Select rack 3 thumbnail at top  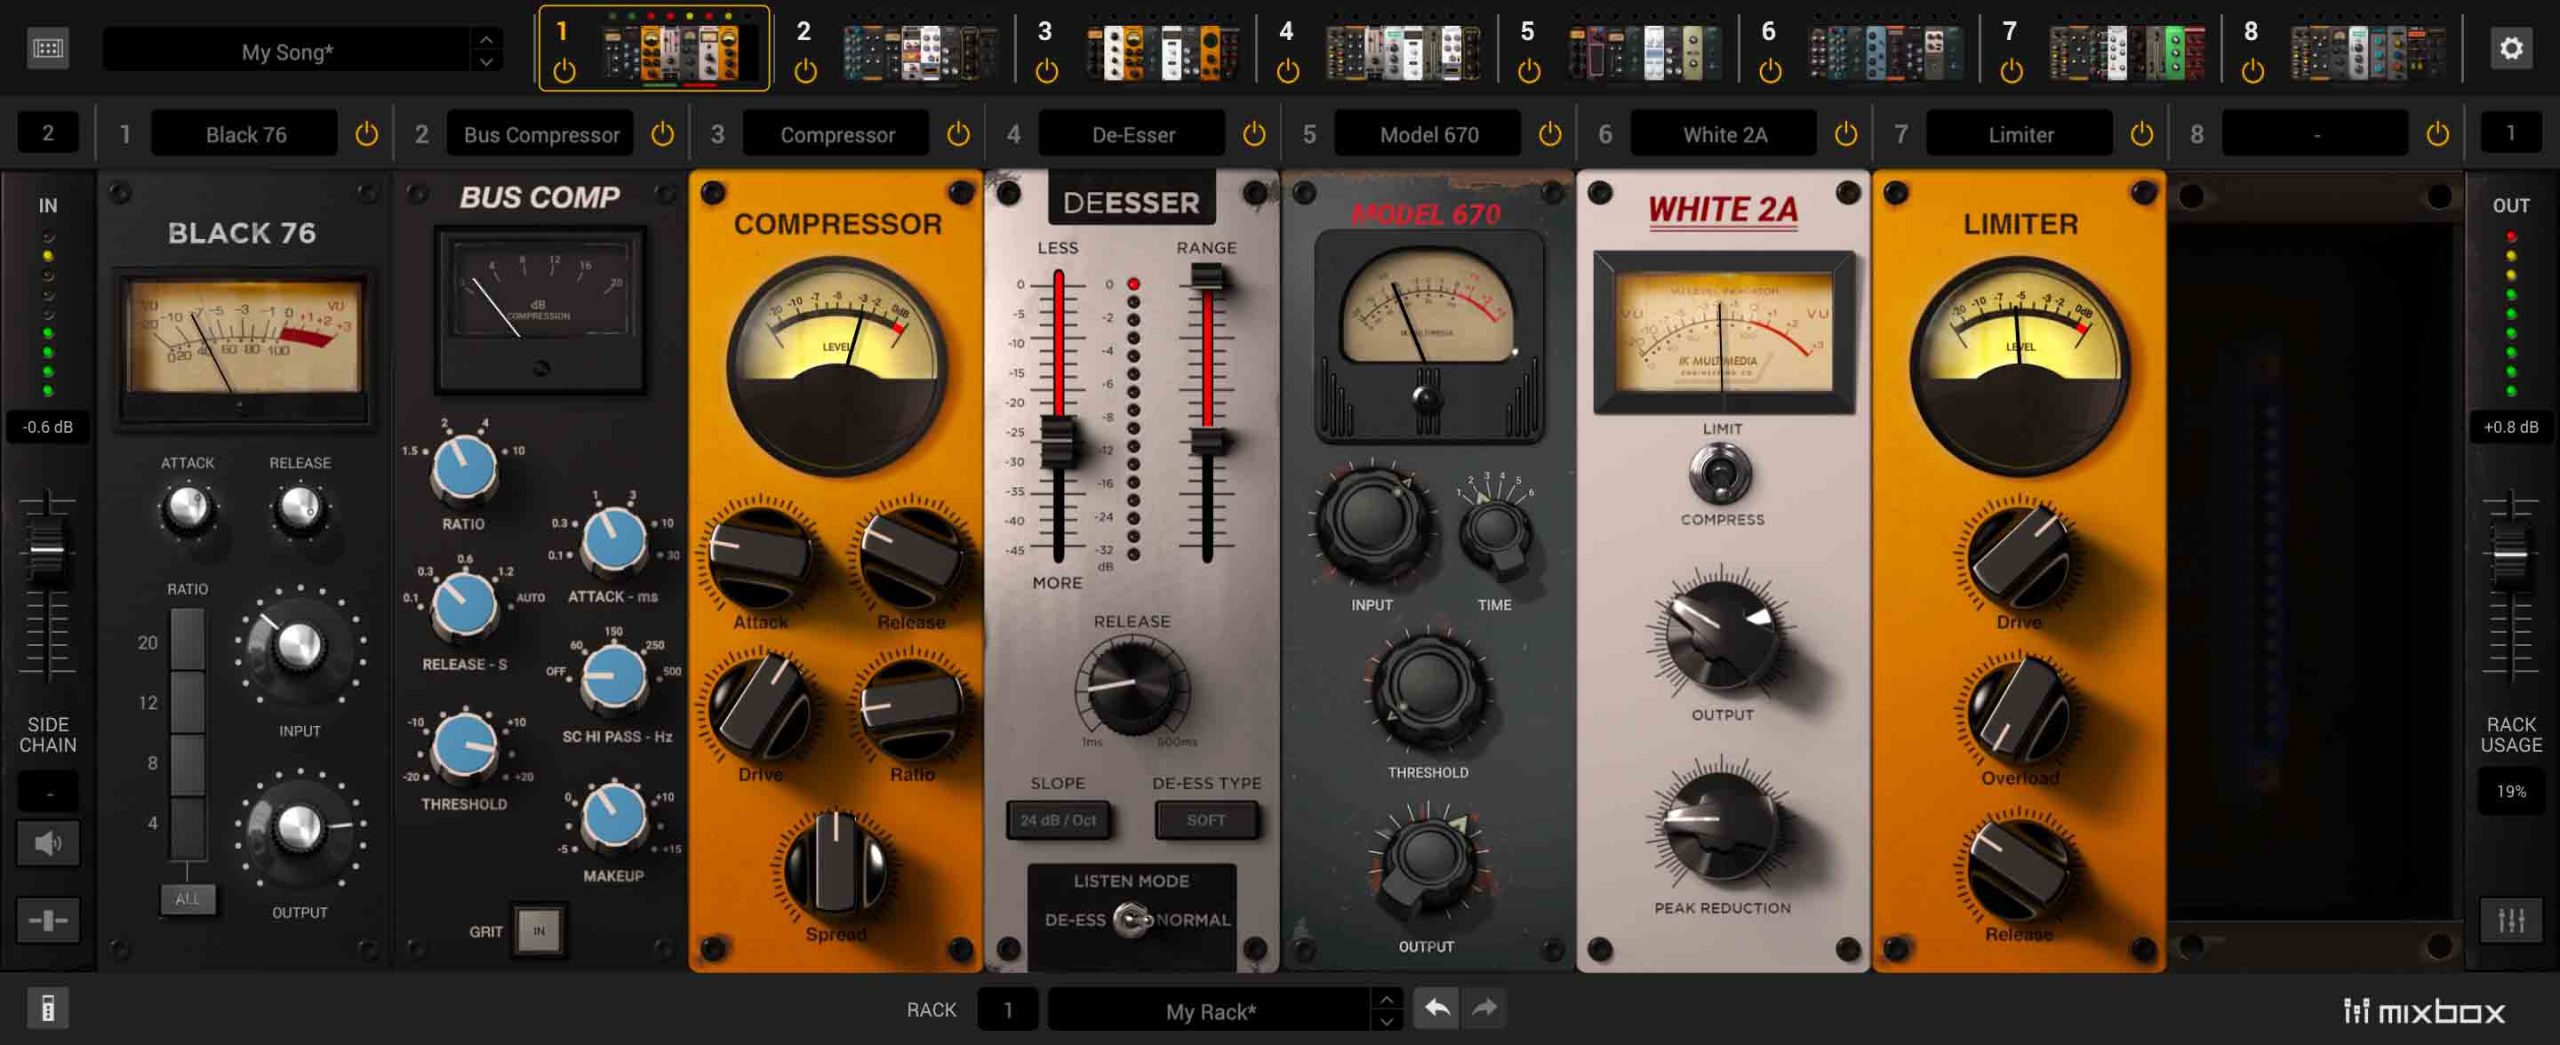(x=1162, y=50)
